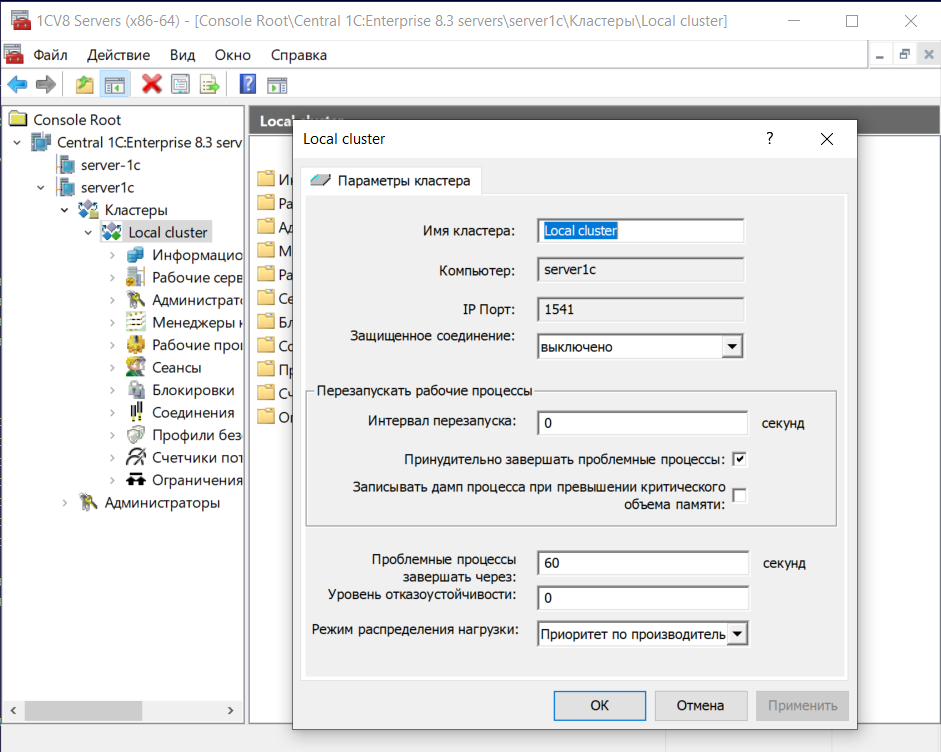
Task: Click the IP Порт field showing 1541
Action: 640,309
